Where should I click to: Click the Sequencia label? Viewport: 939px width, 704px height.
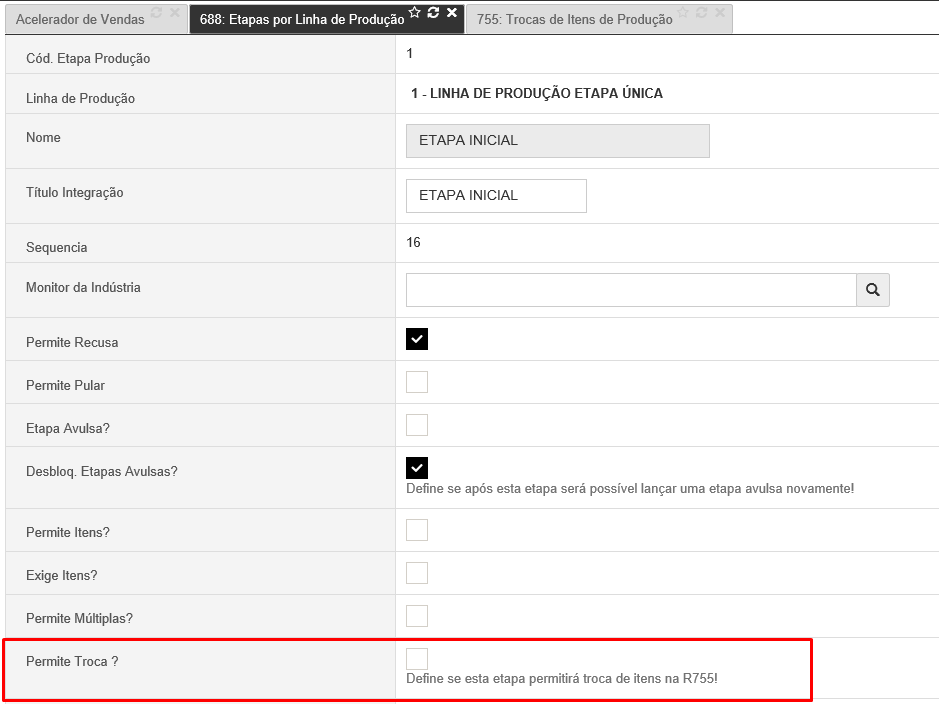click(x=56, y=248)
